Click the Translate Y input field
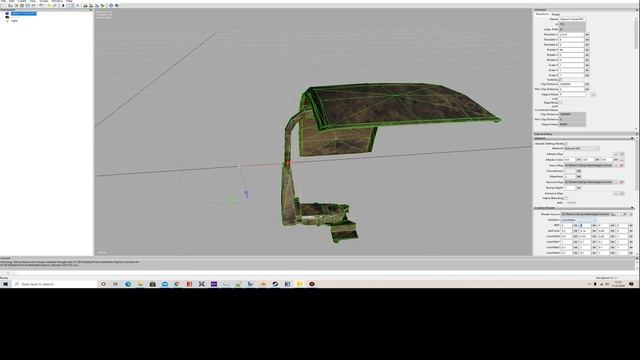Screen dimensions: 640x360 click(x=571, y=40)
